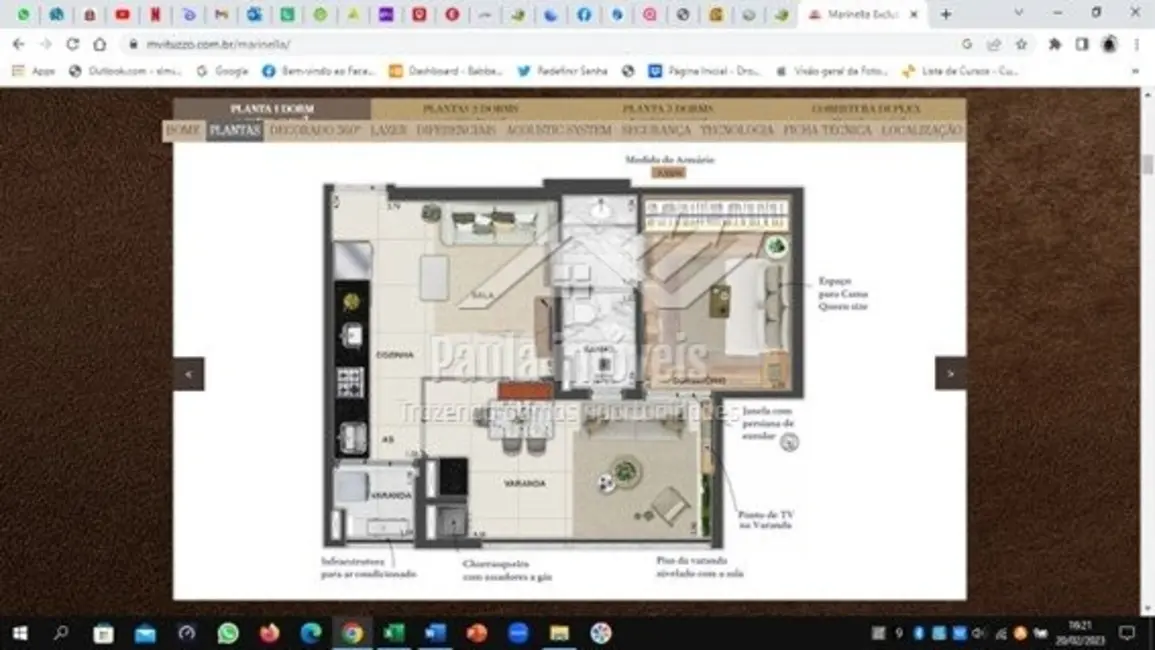Click the page vertical scrollbar thumb

[1147, 165]
